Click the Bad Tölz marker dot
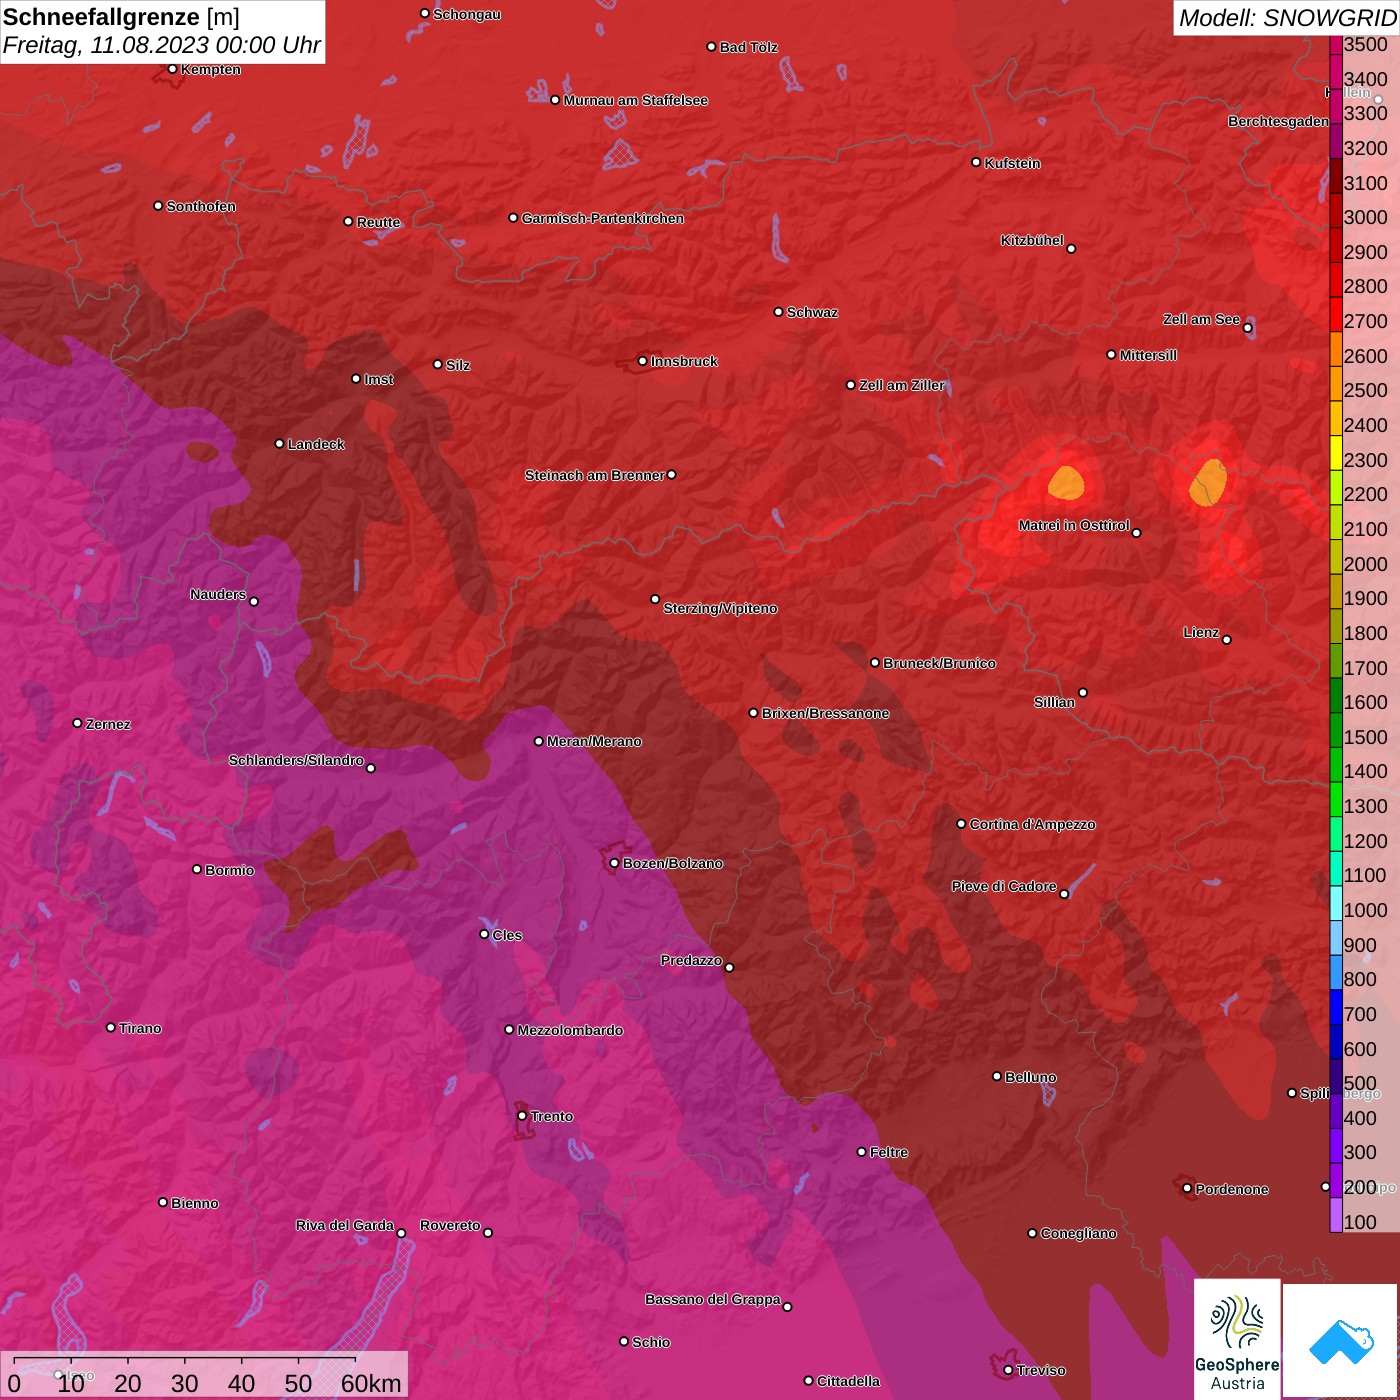 pos(711,47)
